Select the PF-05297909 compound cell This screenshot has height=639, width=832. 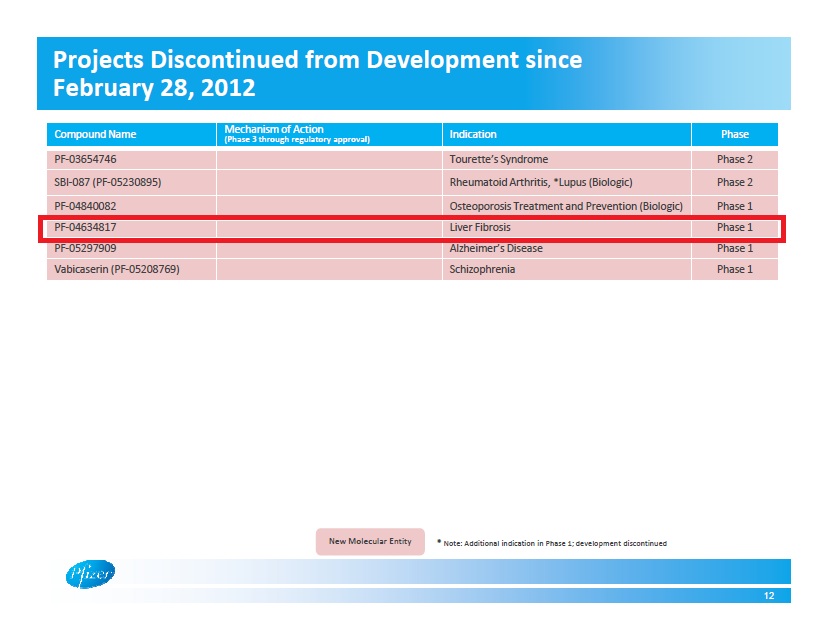tap(86, 248)
